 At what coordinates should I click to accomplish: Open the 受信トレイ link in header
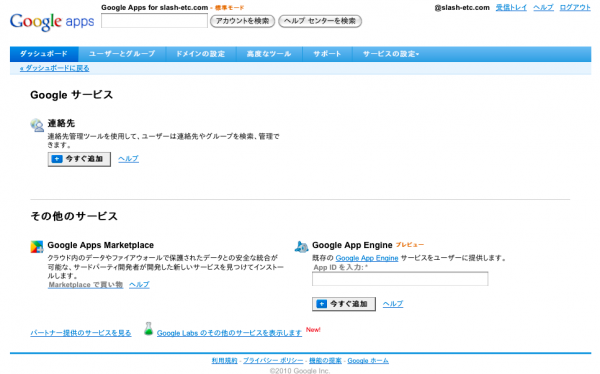tap(511, 7)
